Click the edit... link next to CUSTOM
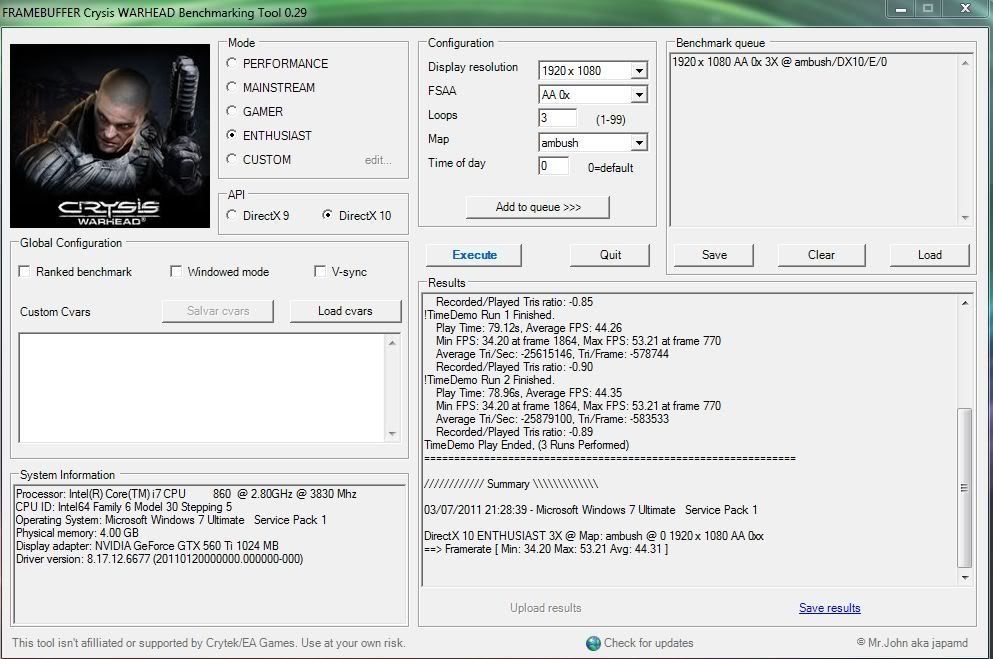The image size is (993, 659). tap(378, 160)
